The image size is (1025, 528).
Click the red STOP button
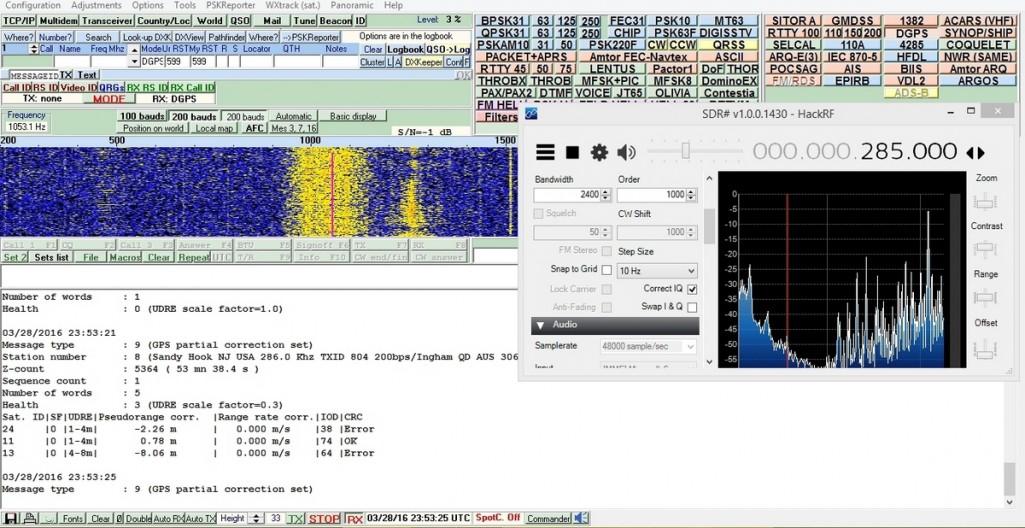[x=323, y=519]
